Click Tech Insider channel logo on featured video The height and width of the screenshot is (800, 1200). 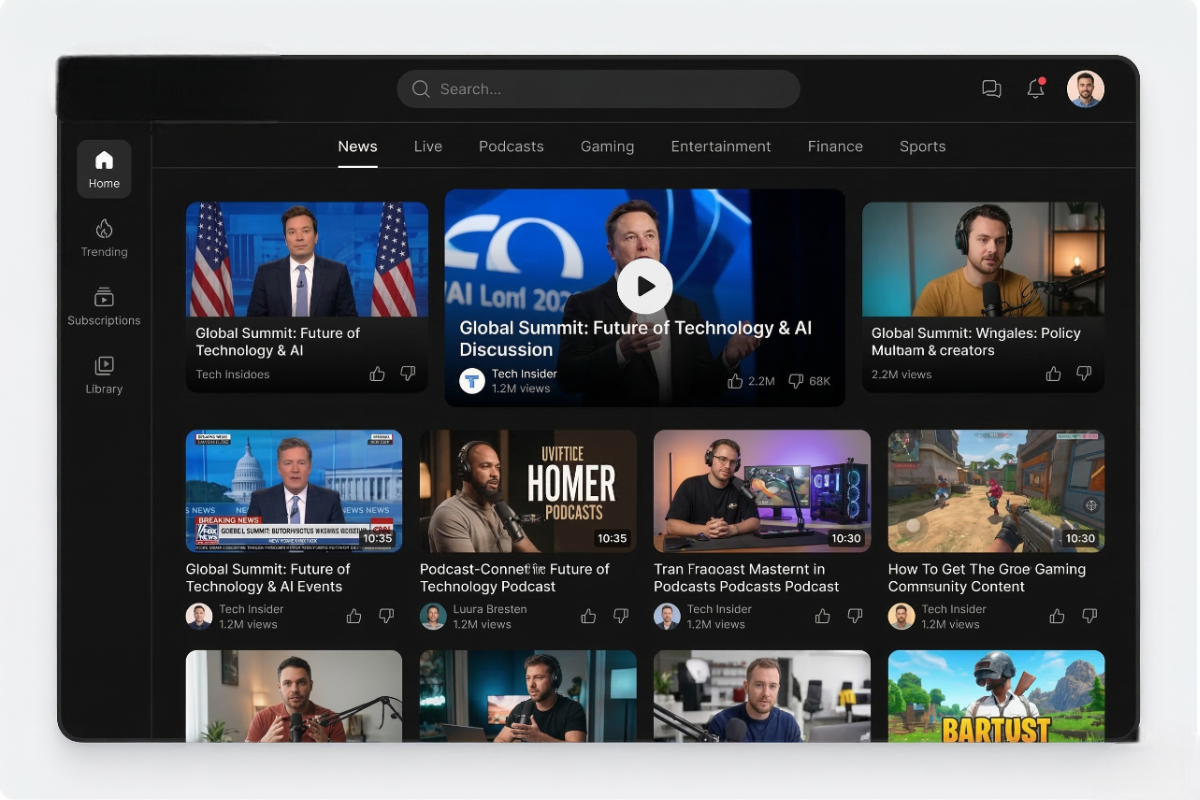472,381
